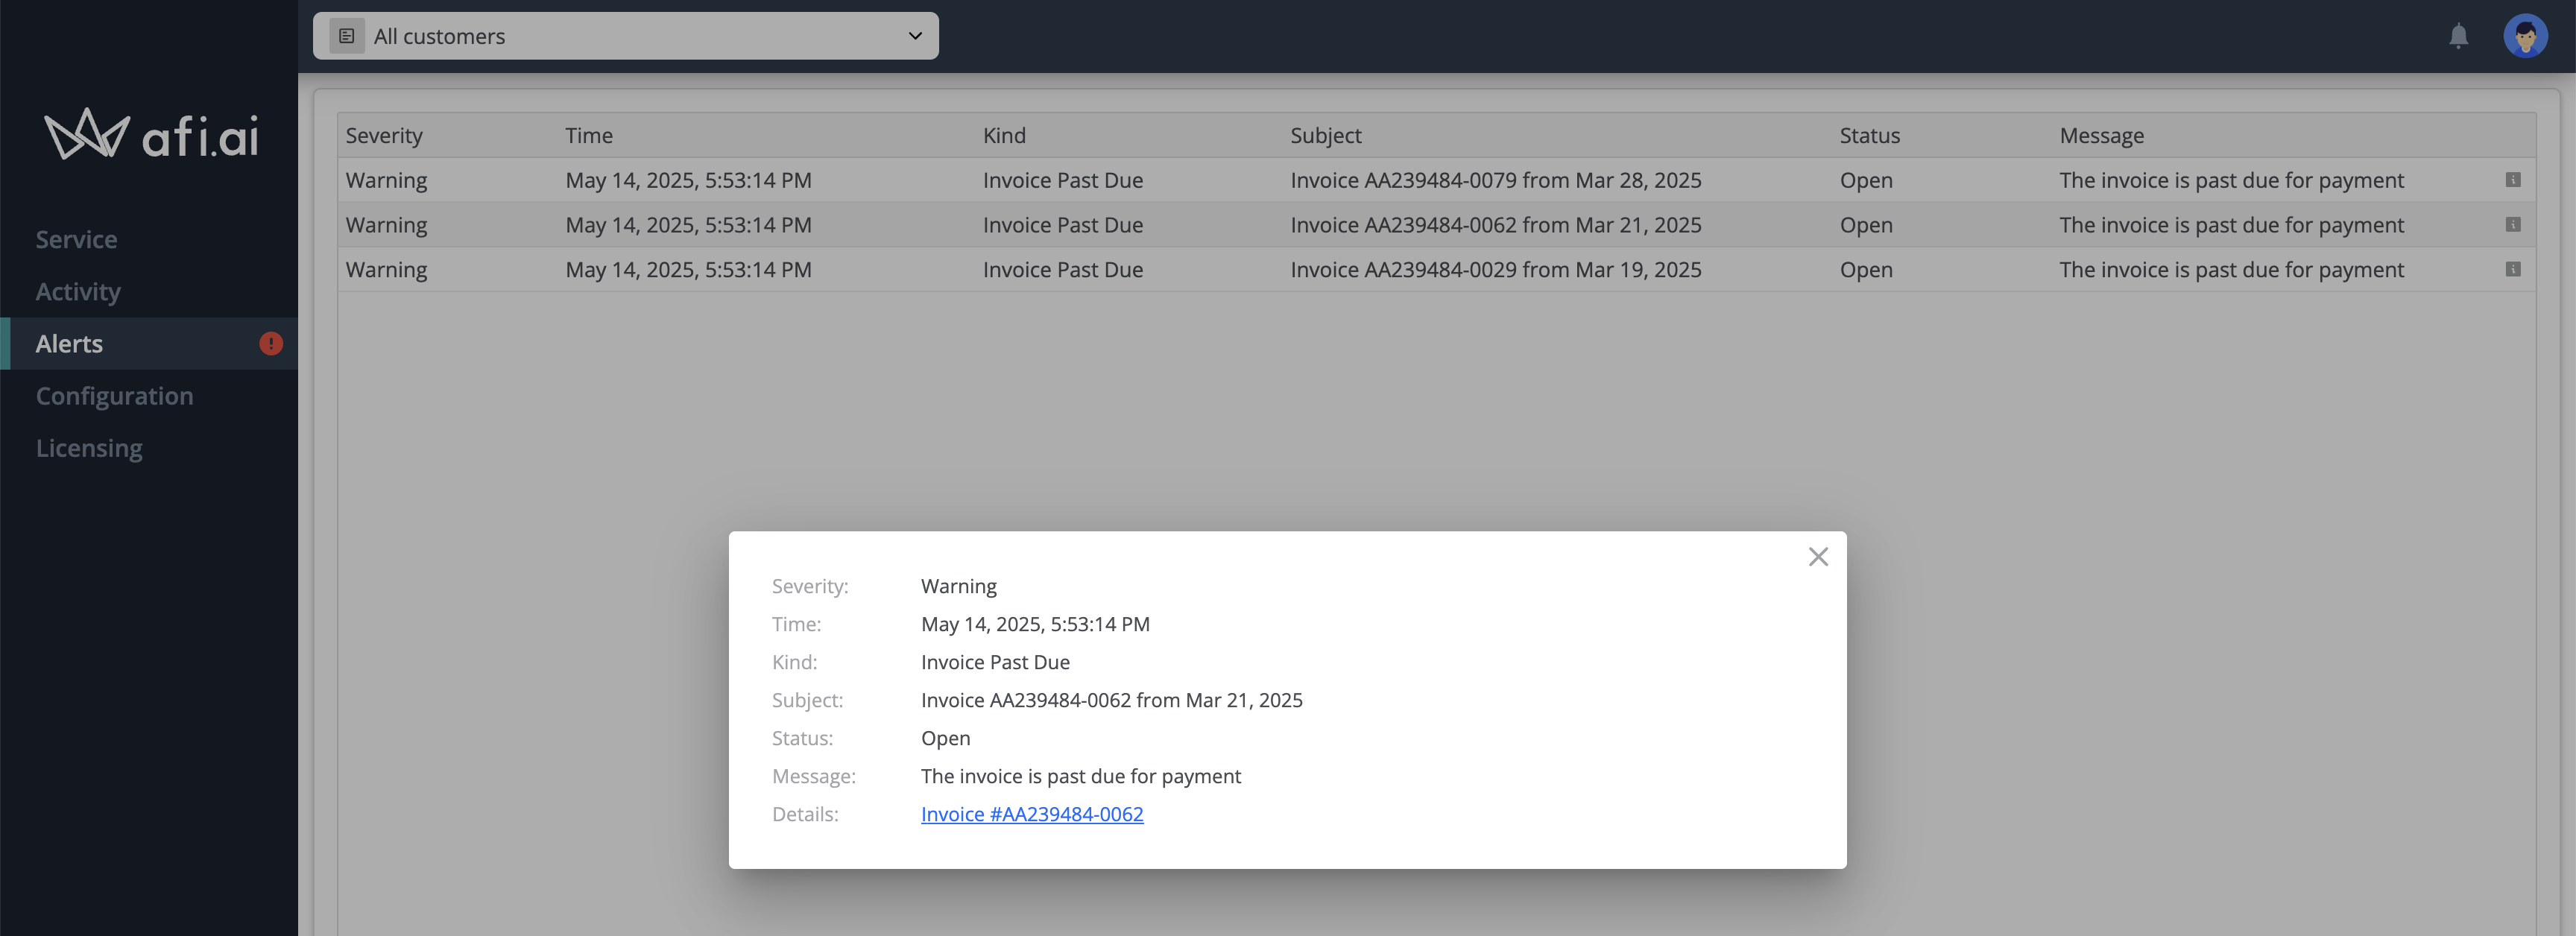Go to the Service section
Screen dimensions: 2576x936
[x=76, y=239]
